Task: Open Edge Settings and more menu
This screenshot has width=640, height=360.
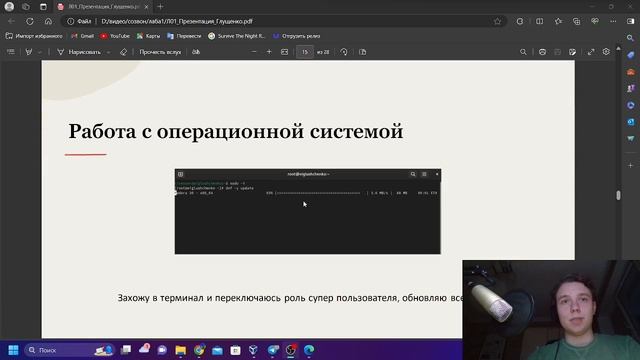Action: click(x=613, y=21)
